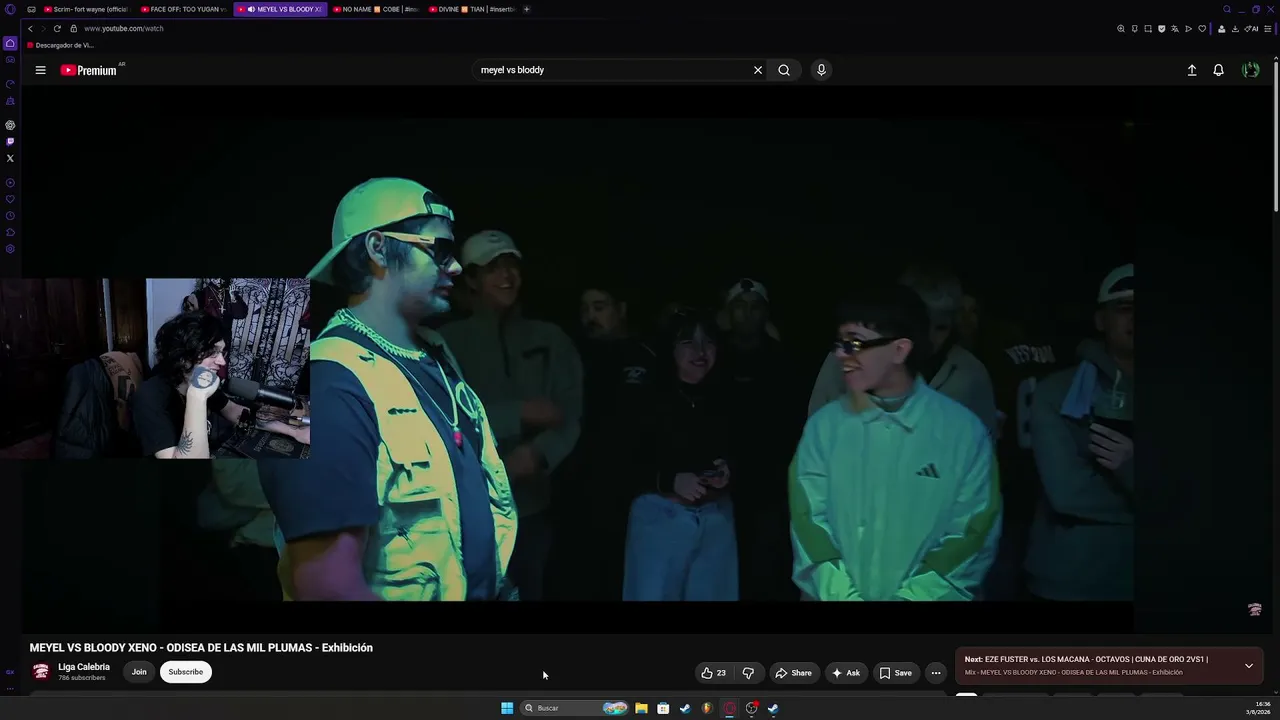Click the taskbar Buscar search box

(574, 708)
